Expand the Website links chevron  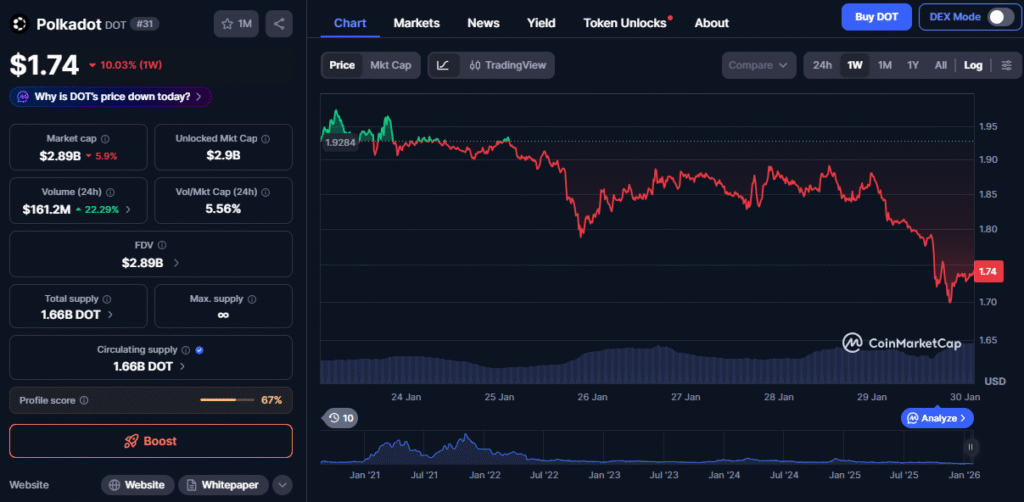[283, 485]
